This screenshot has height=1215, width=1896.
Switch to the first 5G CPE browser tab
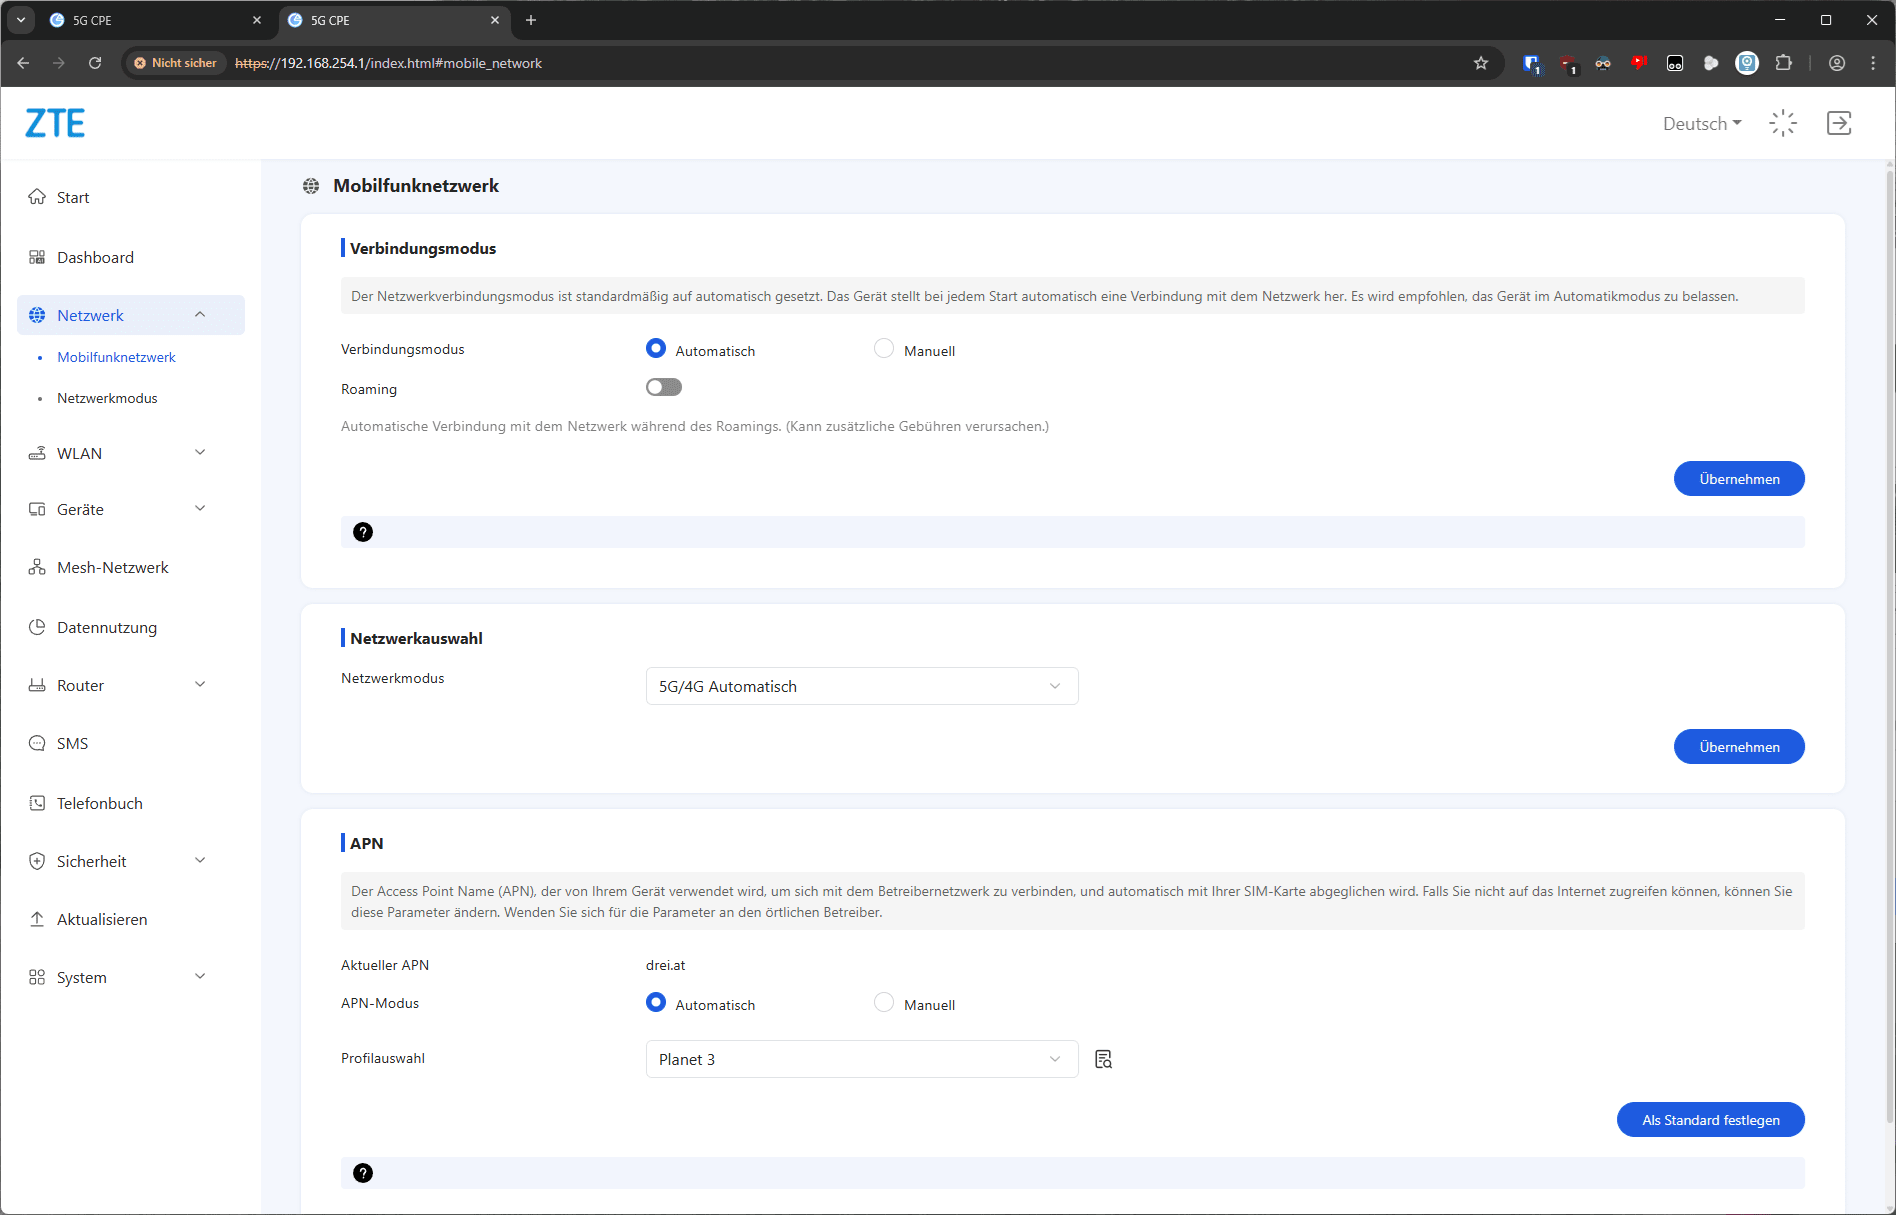155,20
